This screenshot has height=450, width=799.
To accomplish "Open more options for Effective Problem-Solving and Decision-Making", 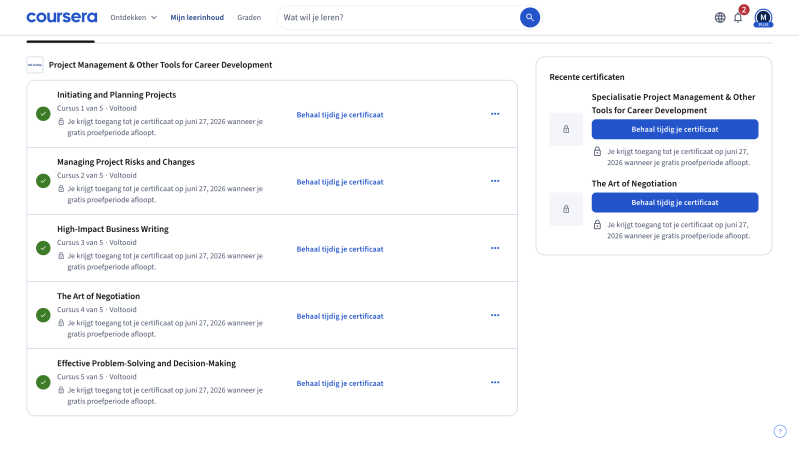I will [x=495, y=382].
